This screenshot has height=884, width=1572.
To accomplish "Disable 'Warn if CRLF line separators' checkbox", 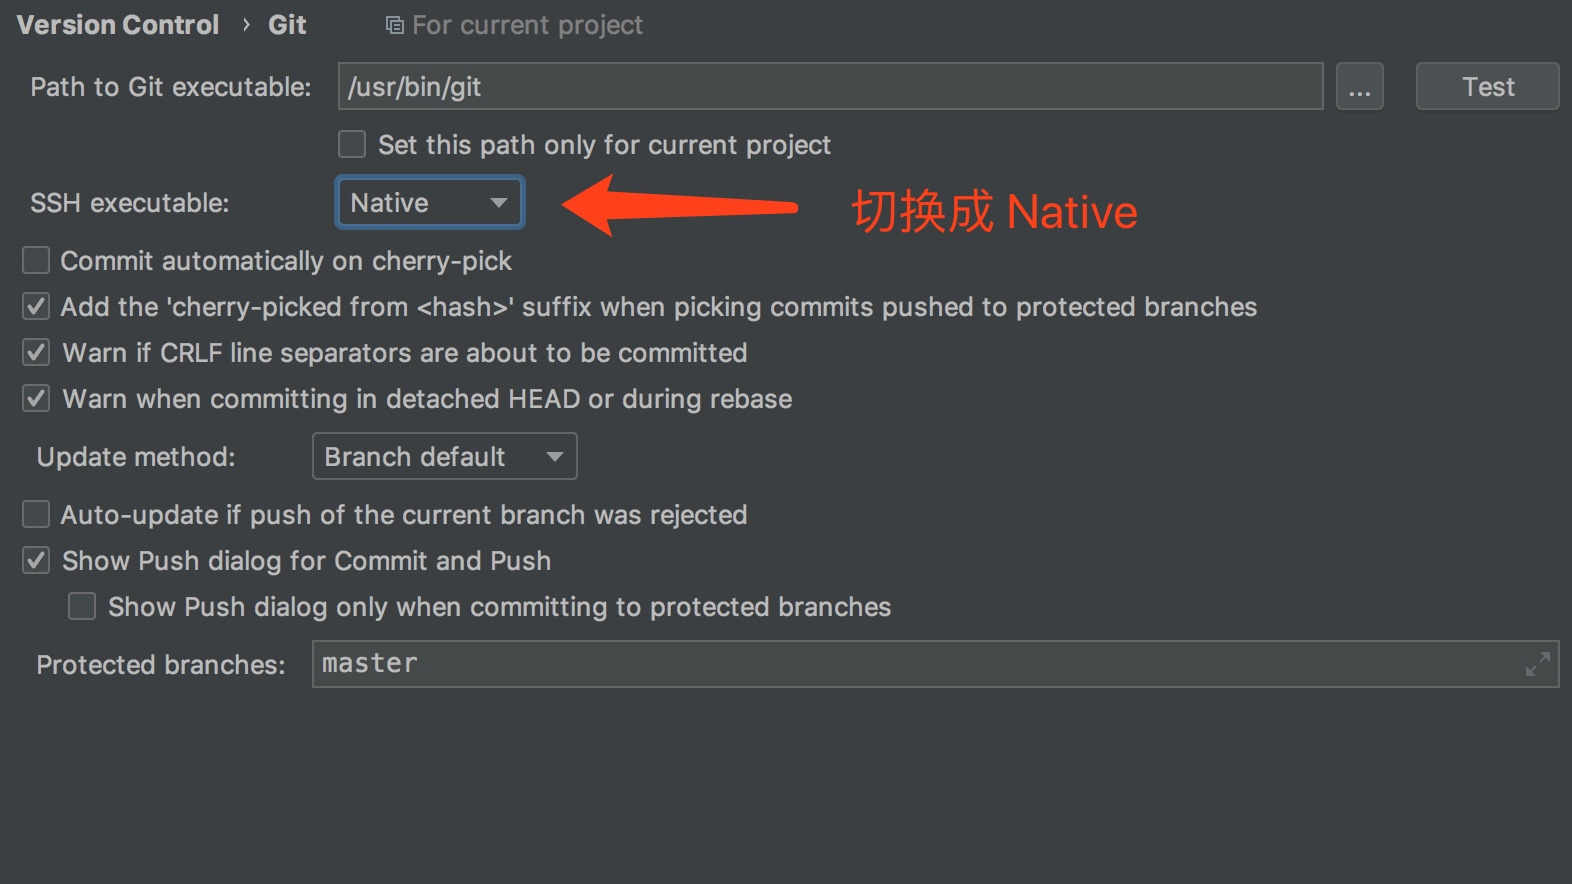I will click(x=36, y=353).
